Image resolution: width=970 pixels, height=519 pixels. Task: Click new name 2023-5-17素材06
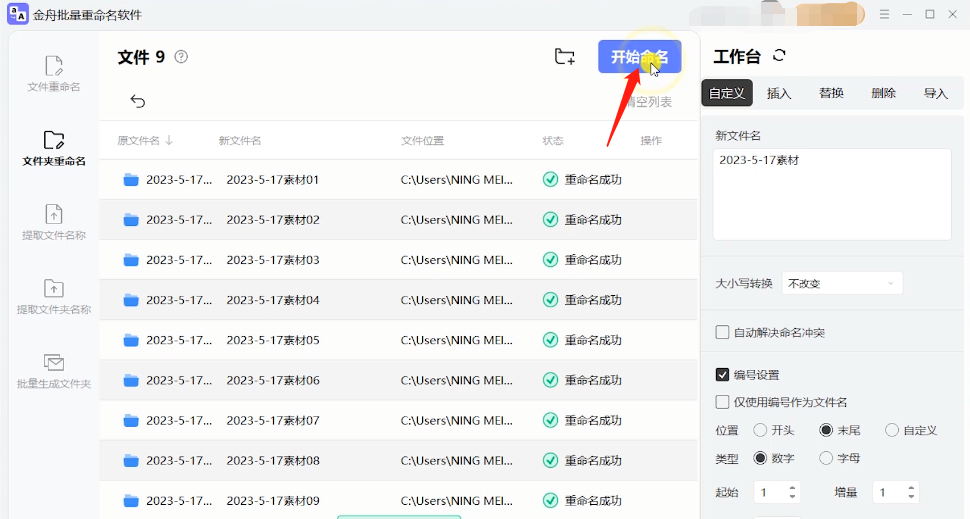coord(273,380)
